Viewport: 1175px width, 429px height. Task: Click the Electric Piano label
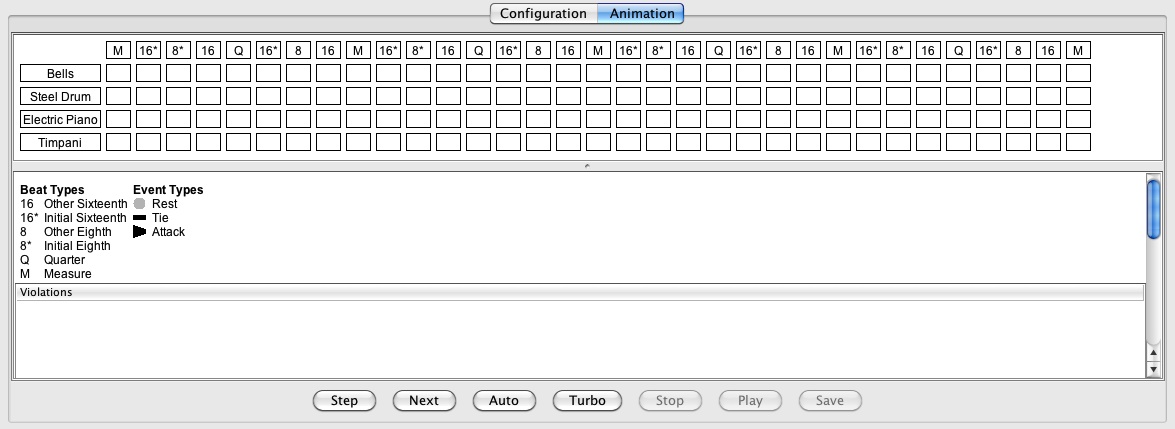(60, 119)
